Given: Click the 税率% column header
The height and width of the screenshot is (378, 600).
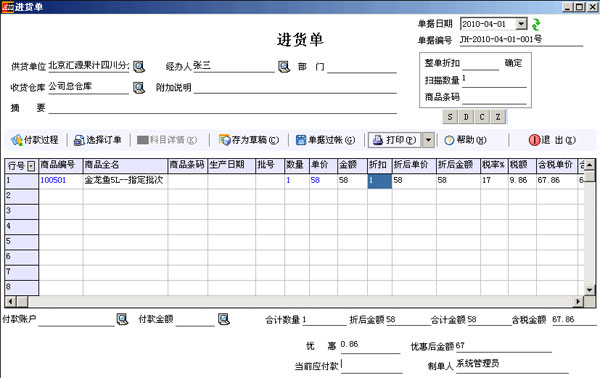Looking at the screenshot, I should click(494, 165).
